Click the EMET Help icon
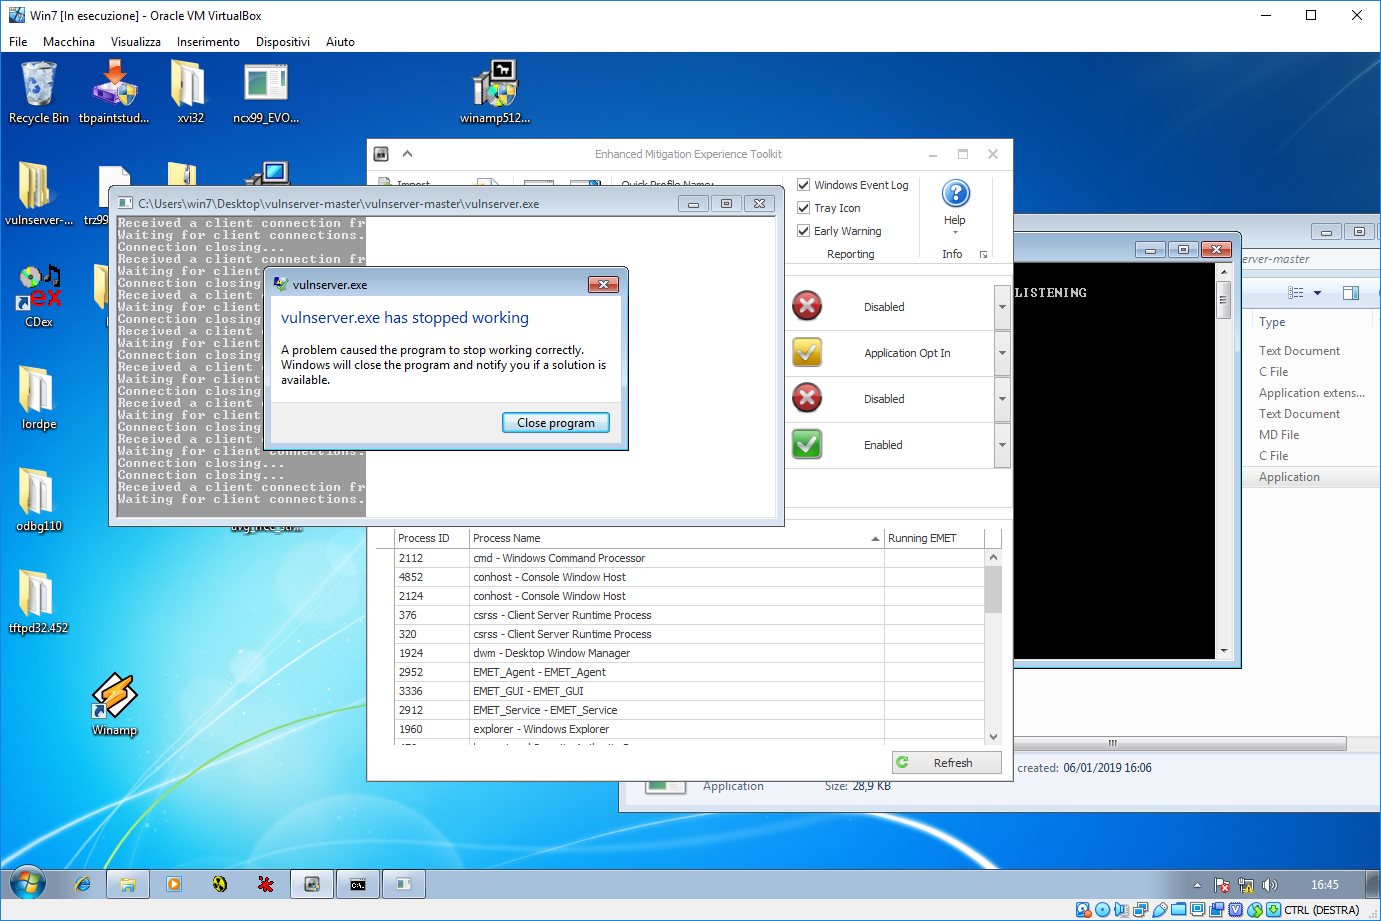1381x921 pixels. pyautogui.click(x=955, y=193)
